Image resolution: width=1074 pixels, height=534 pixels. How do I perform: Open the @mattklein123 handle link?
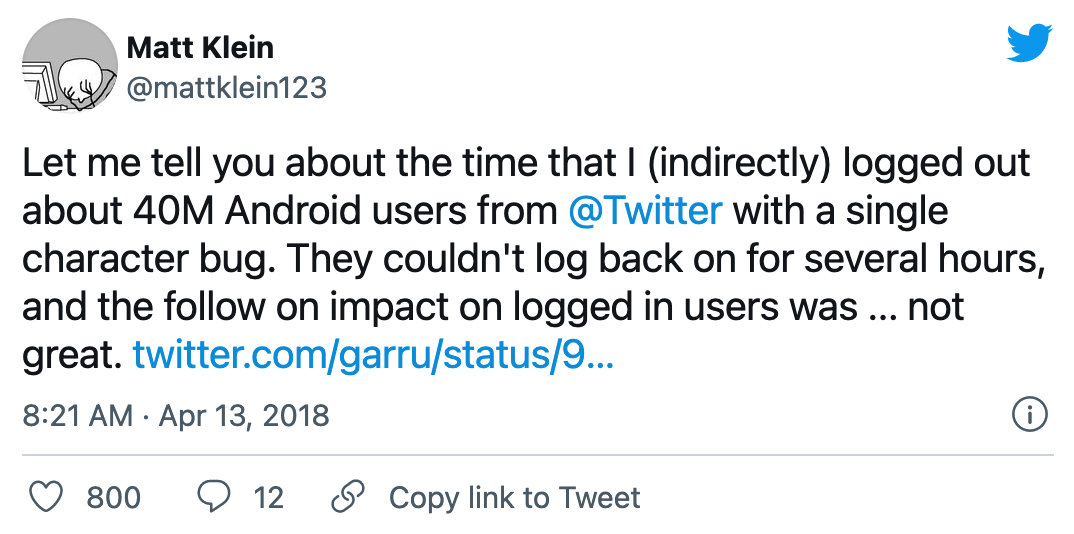[x=226, y=88]
